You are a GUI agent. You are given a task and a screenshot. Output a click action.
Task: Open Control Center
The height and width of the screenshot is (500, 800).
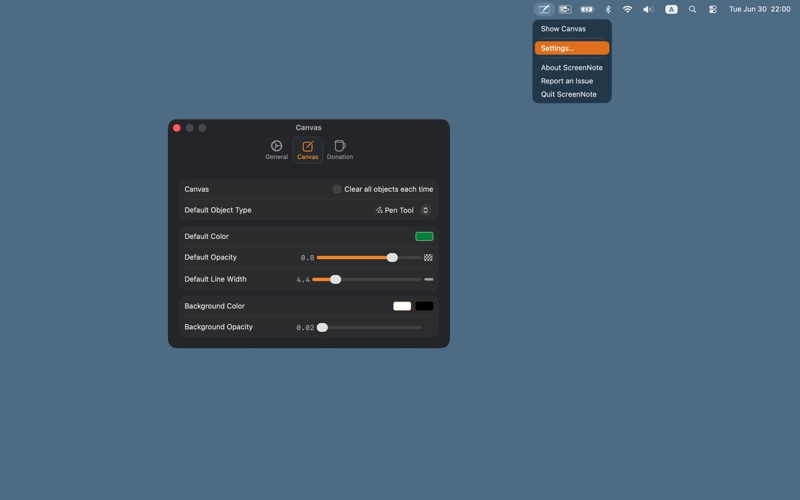click(x=713, y=9)
